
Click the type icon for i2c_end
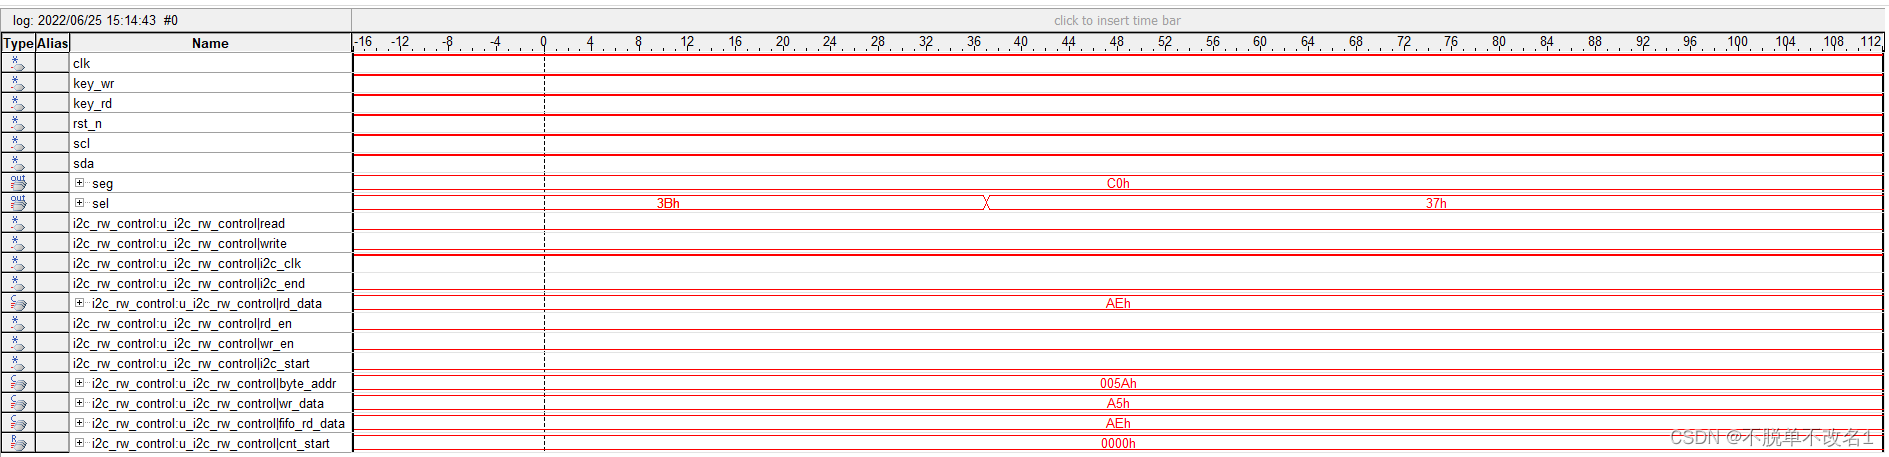coord(18,283)
